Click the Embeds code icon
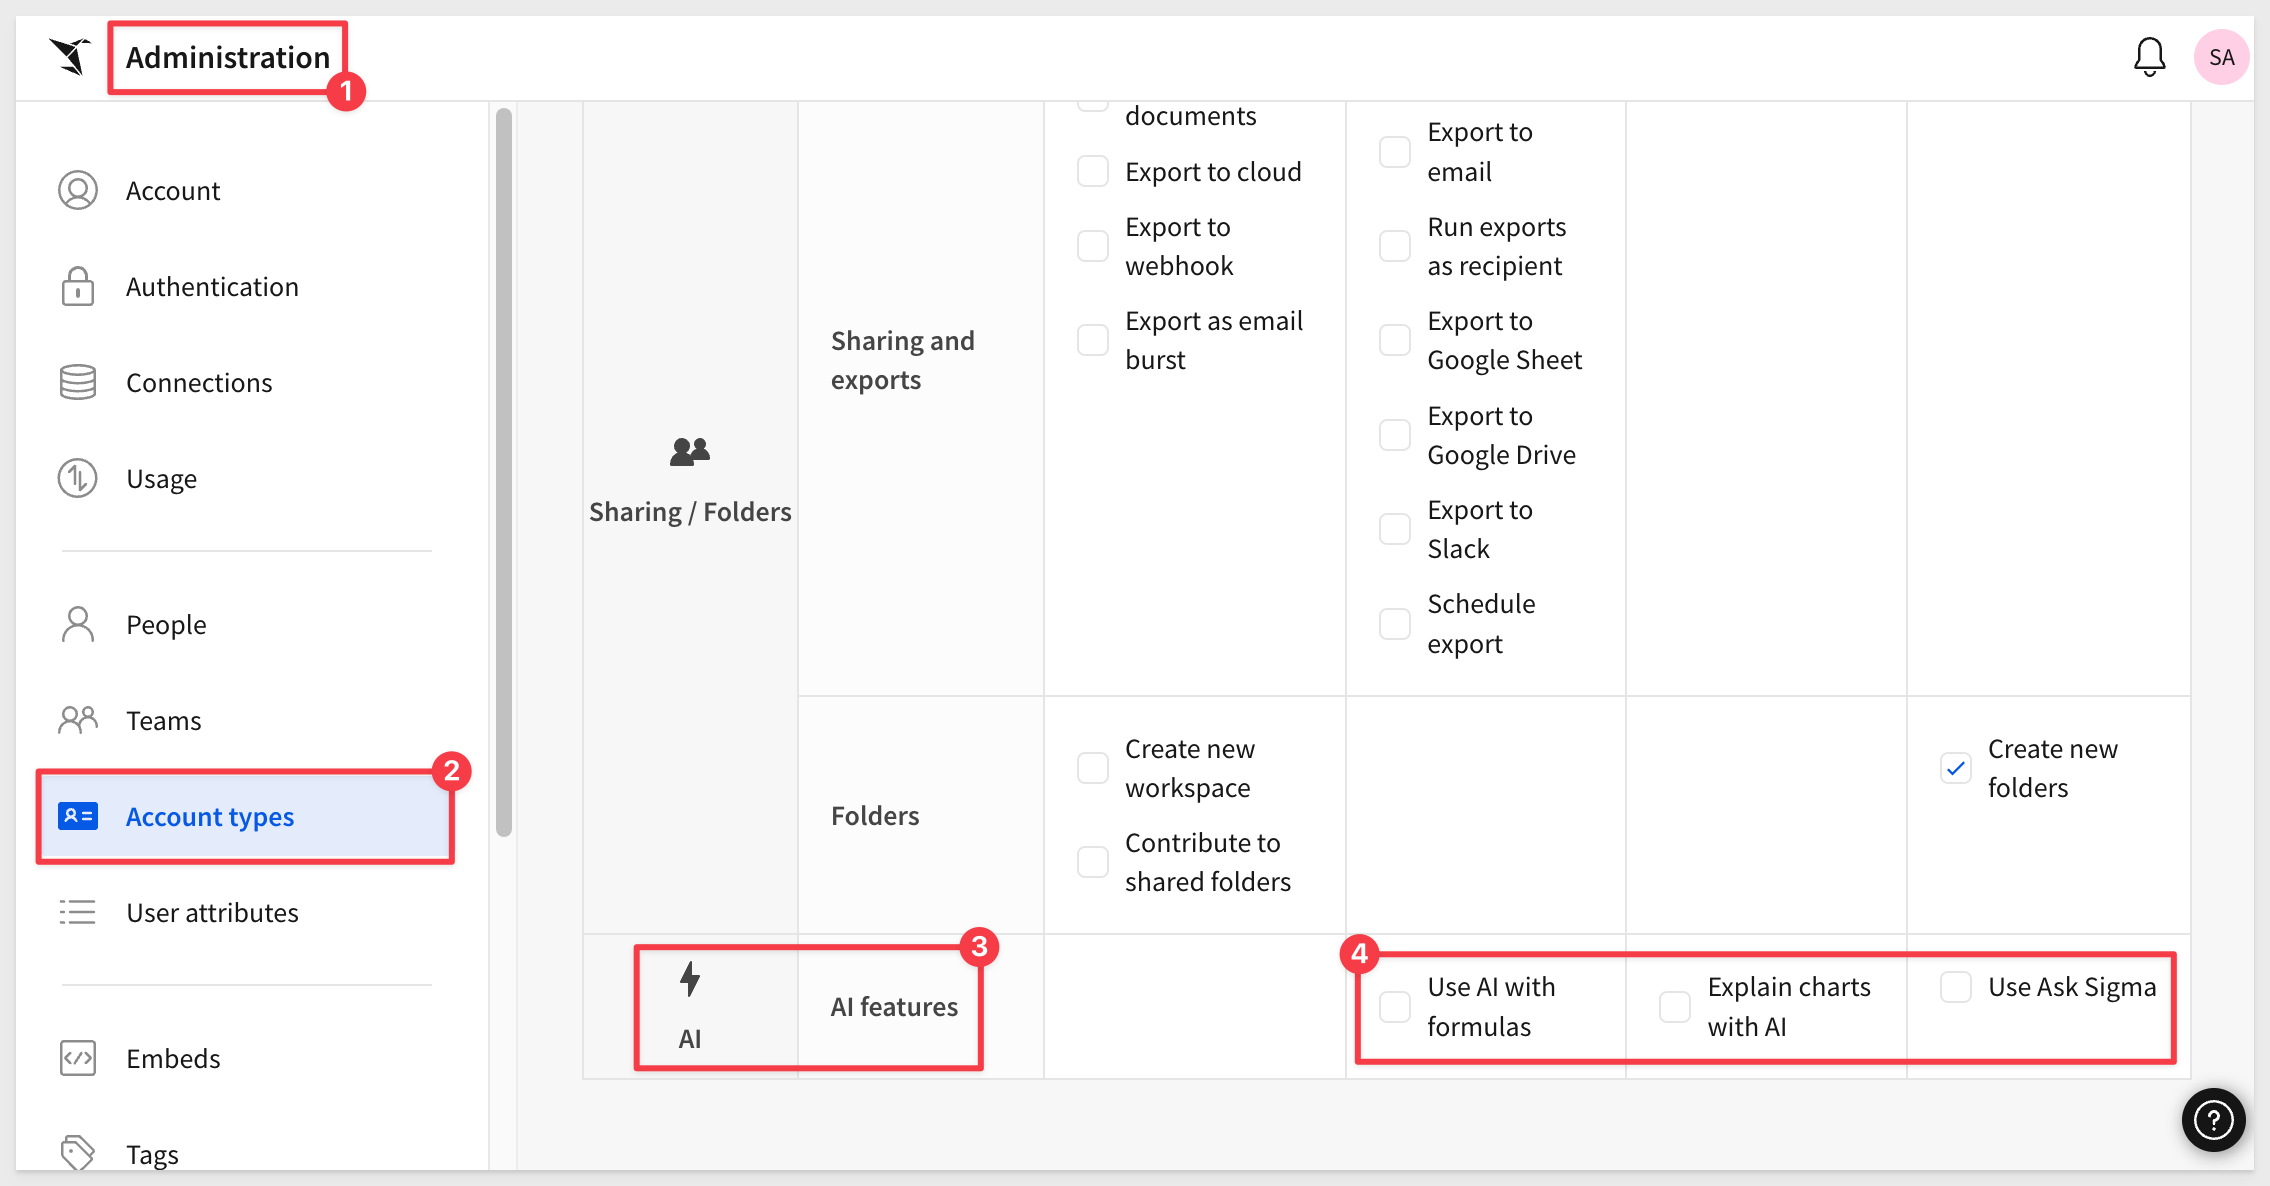The height and width of the screenshot is (1186, 2270). pos(78,1058)
